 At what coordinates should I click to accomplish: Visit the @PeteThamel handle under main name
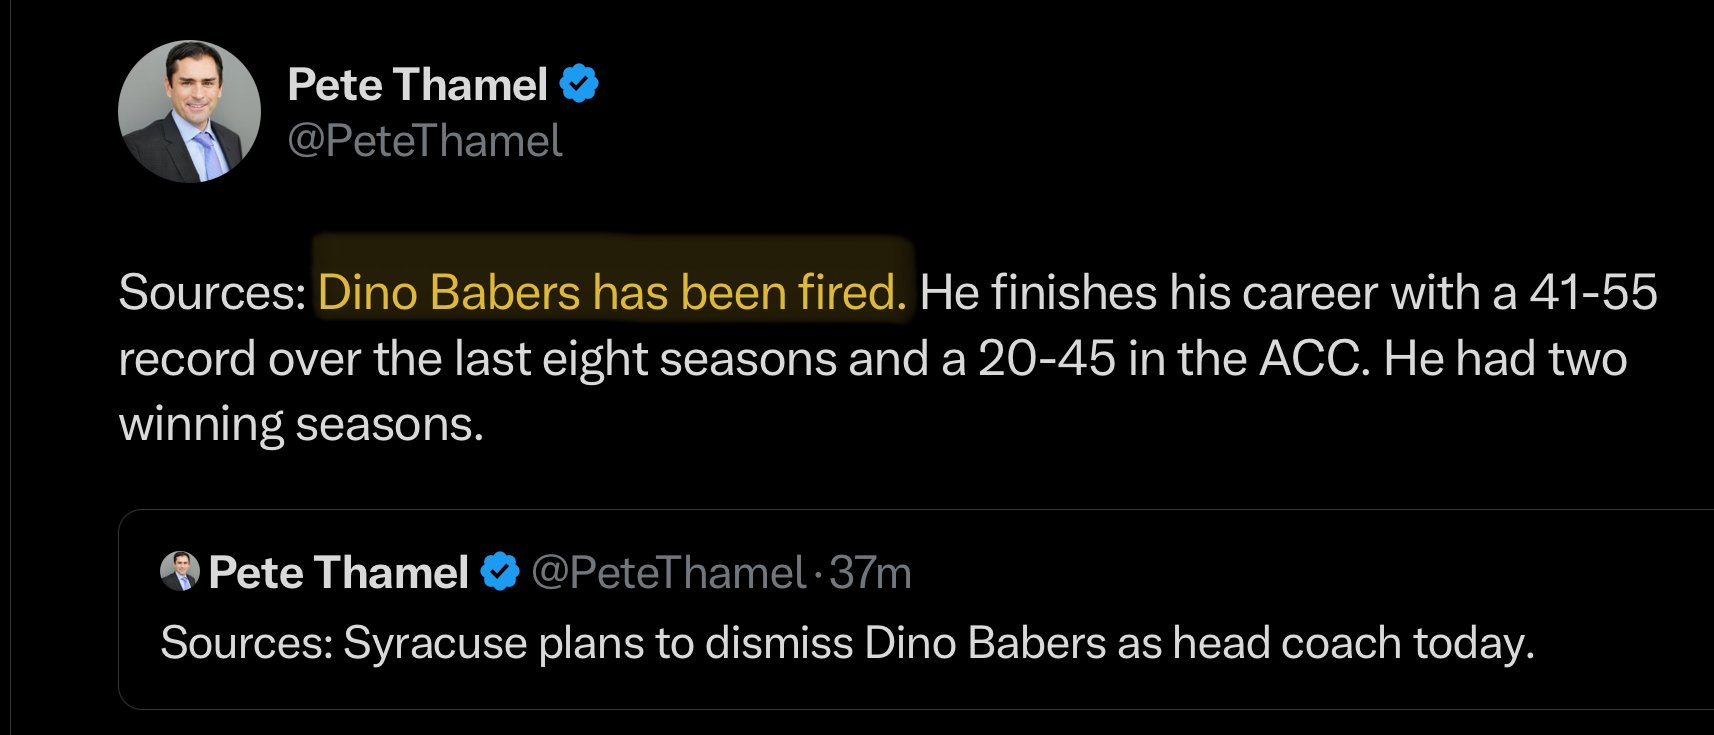pyautogui.click(x=425, y=141)
